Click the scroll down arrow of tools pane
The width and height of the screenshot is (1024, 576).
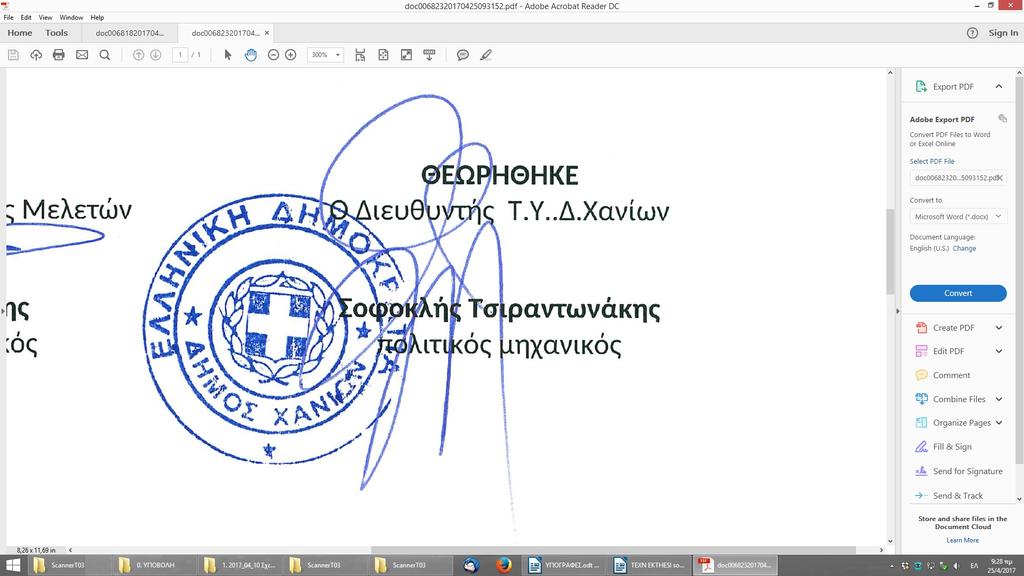1019,499
